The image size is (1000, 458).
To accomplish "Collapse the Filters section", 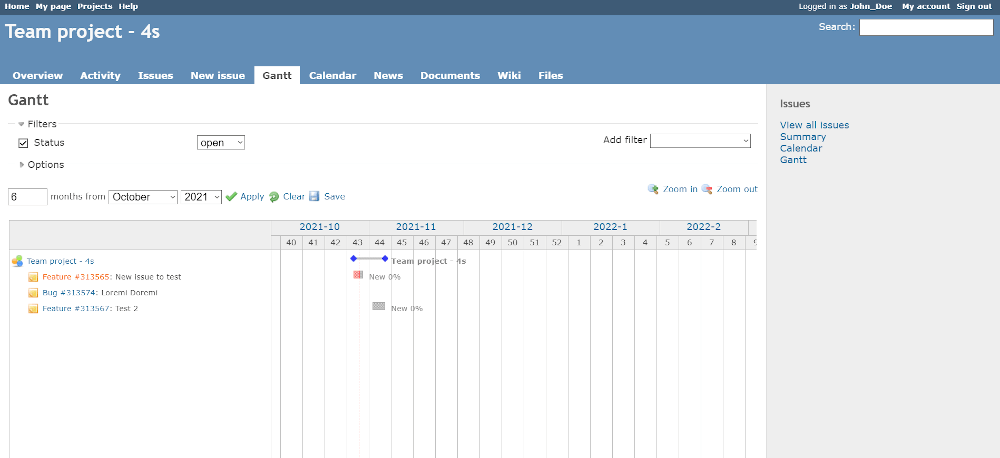I will click(x=21, y=124).
